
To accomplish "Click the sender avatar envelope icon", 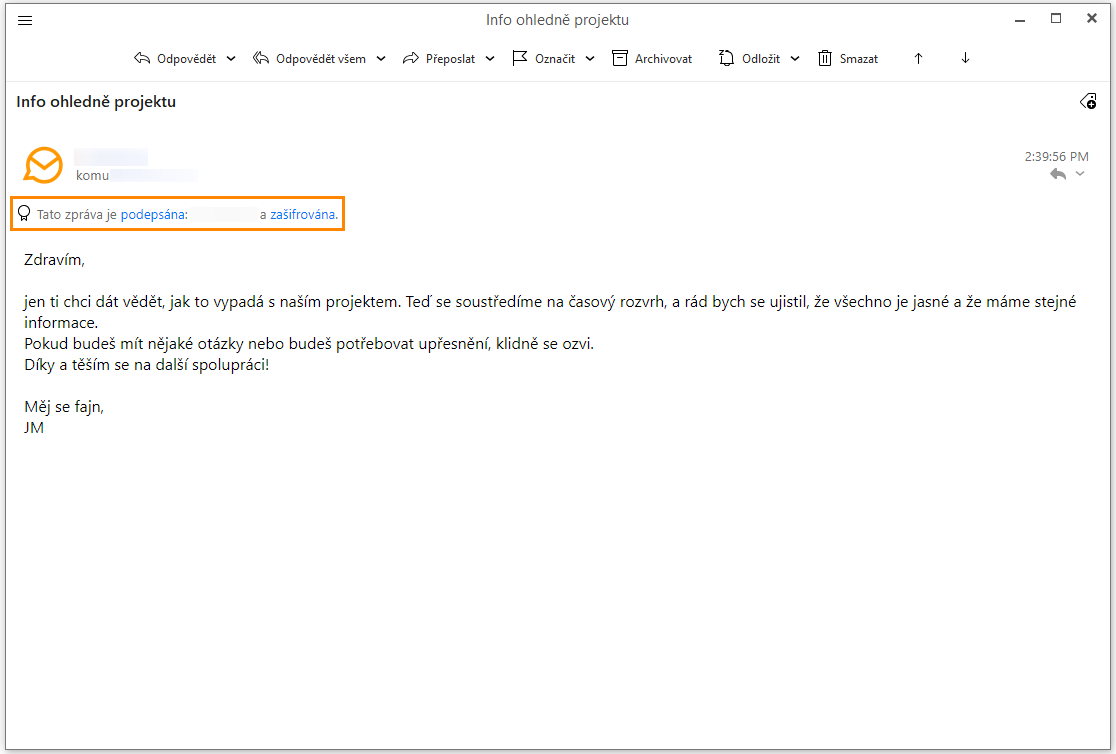I will [43, 165].
